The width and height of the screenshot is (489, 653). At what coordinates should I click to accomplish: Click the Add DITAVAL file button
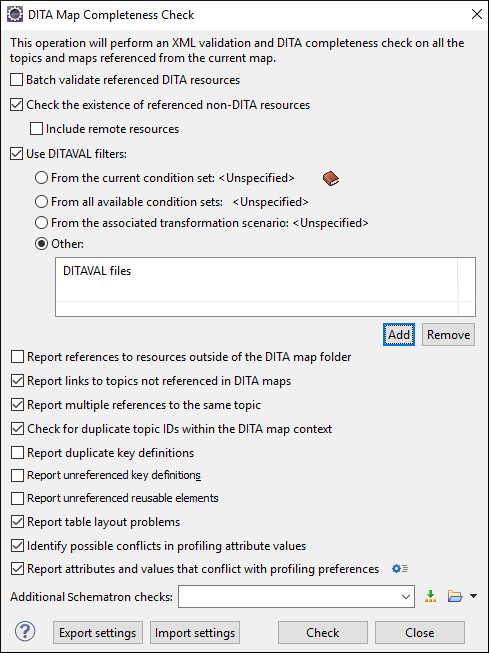coord(399,335)
